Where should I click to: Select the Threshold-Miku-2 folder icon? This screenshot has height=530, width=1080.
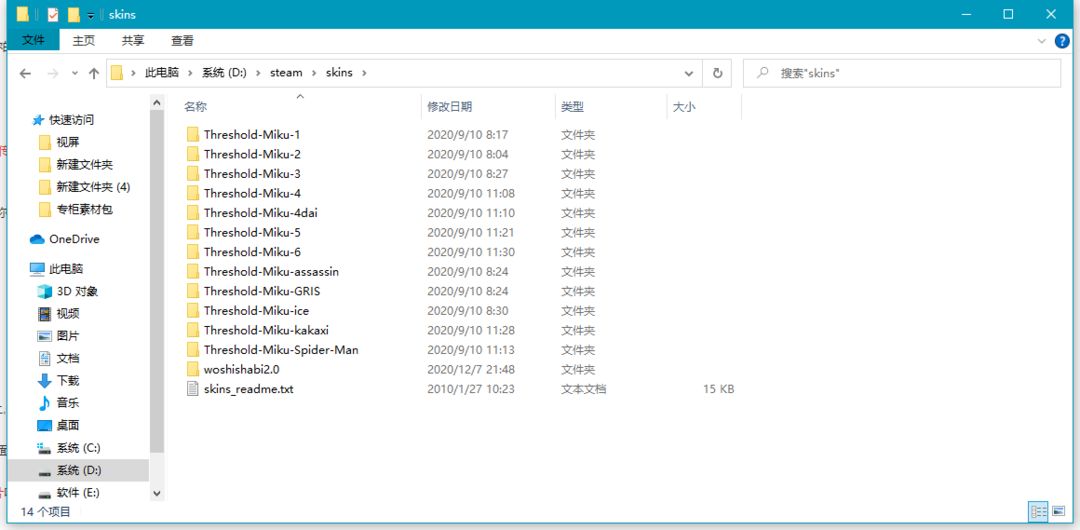[193, 154]
